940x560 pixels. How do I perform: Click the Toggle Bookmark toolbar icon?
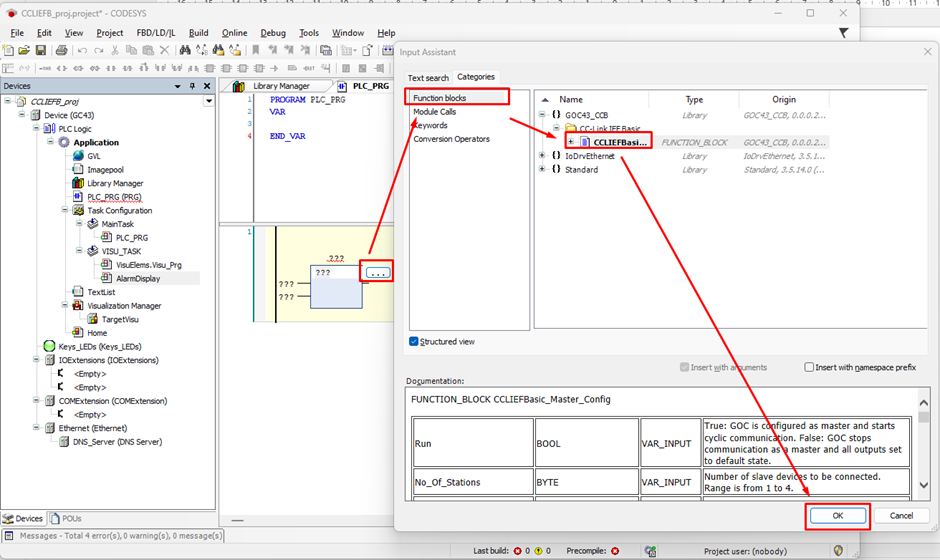click(x=256, y=50)
